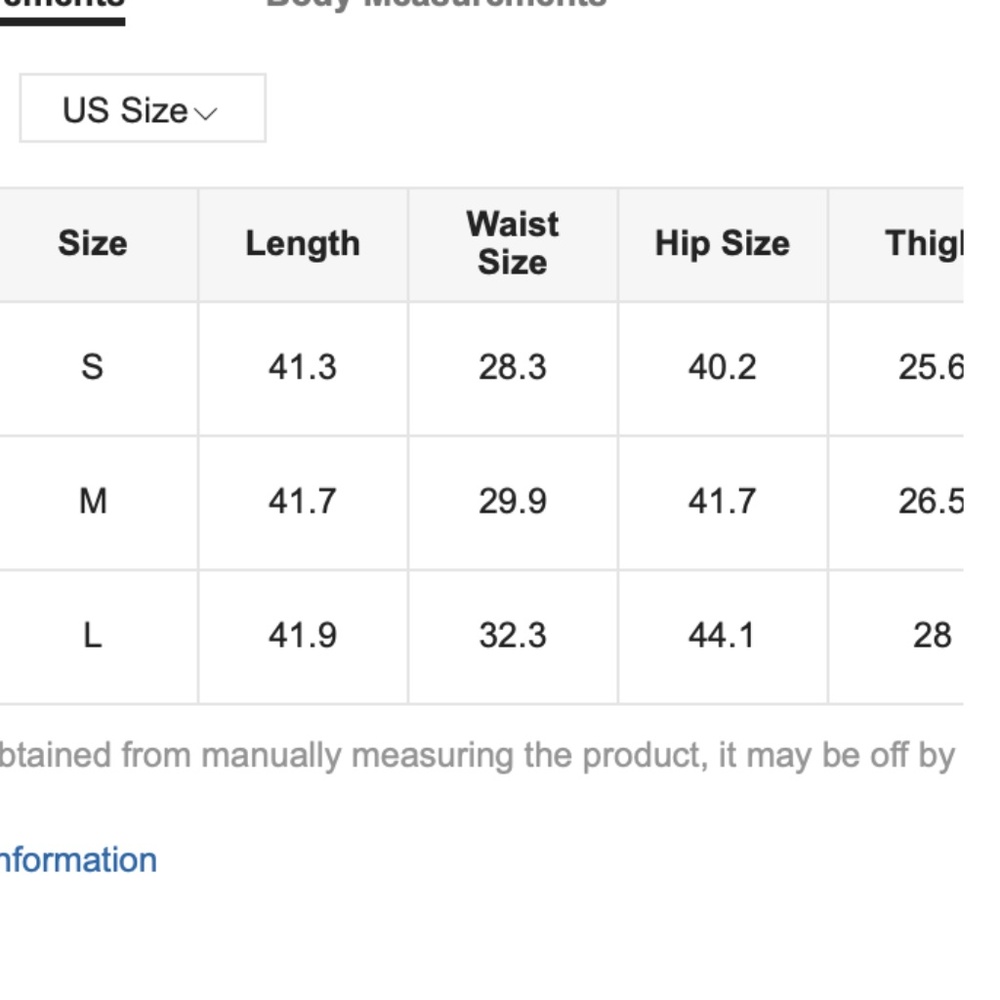Click the Size column header
Viewport: 1000px width, 1000px height.
(93, 243)
